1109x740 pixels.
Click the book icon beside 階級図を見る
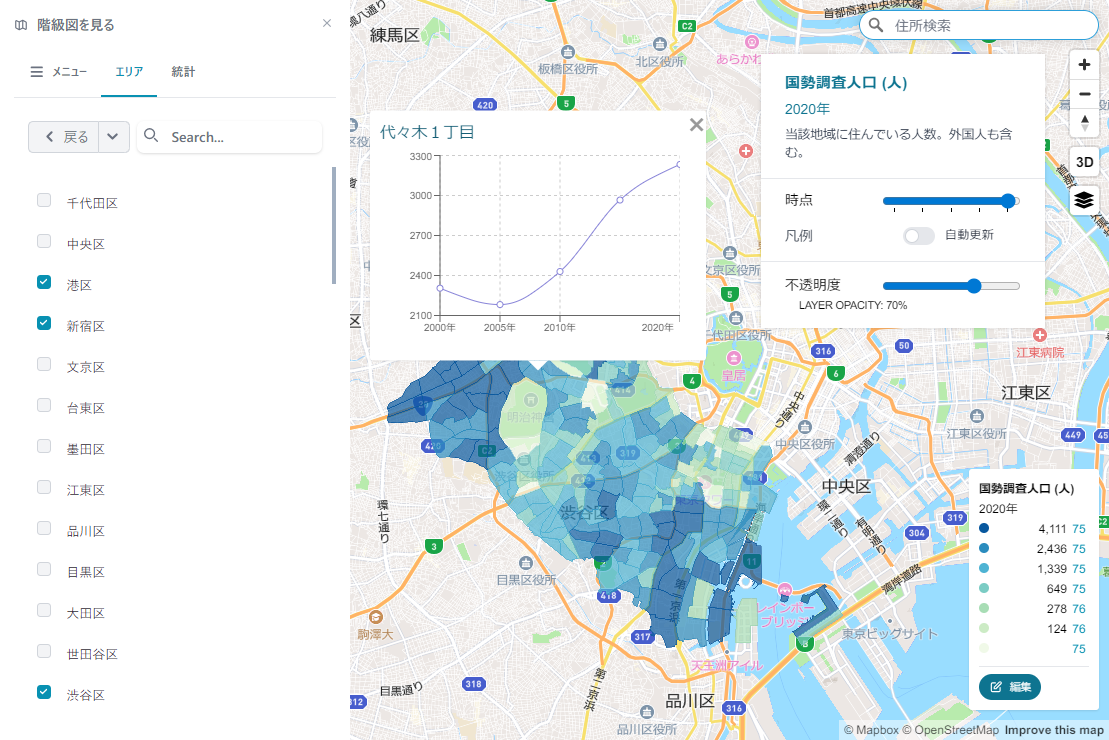[x=21, y=25]
